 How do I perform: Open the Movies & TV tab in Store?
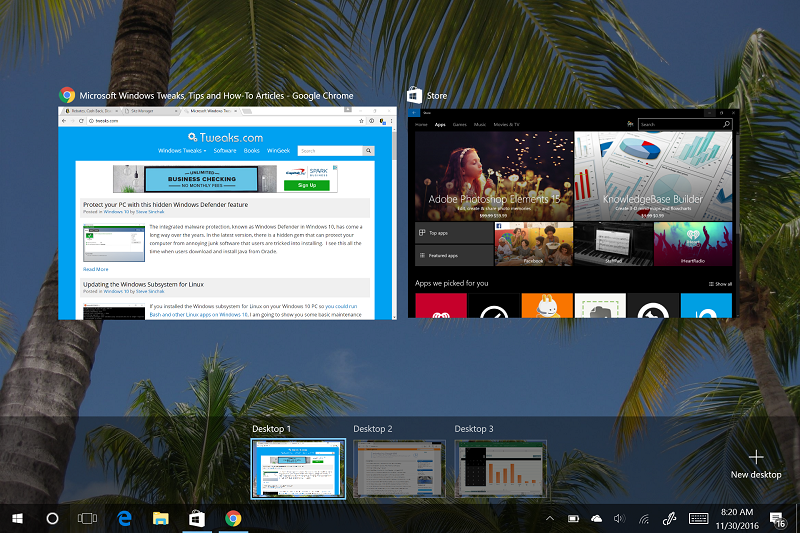pos(506,124)
